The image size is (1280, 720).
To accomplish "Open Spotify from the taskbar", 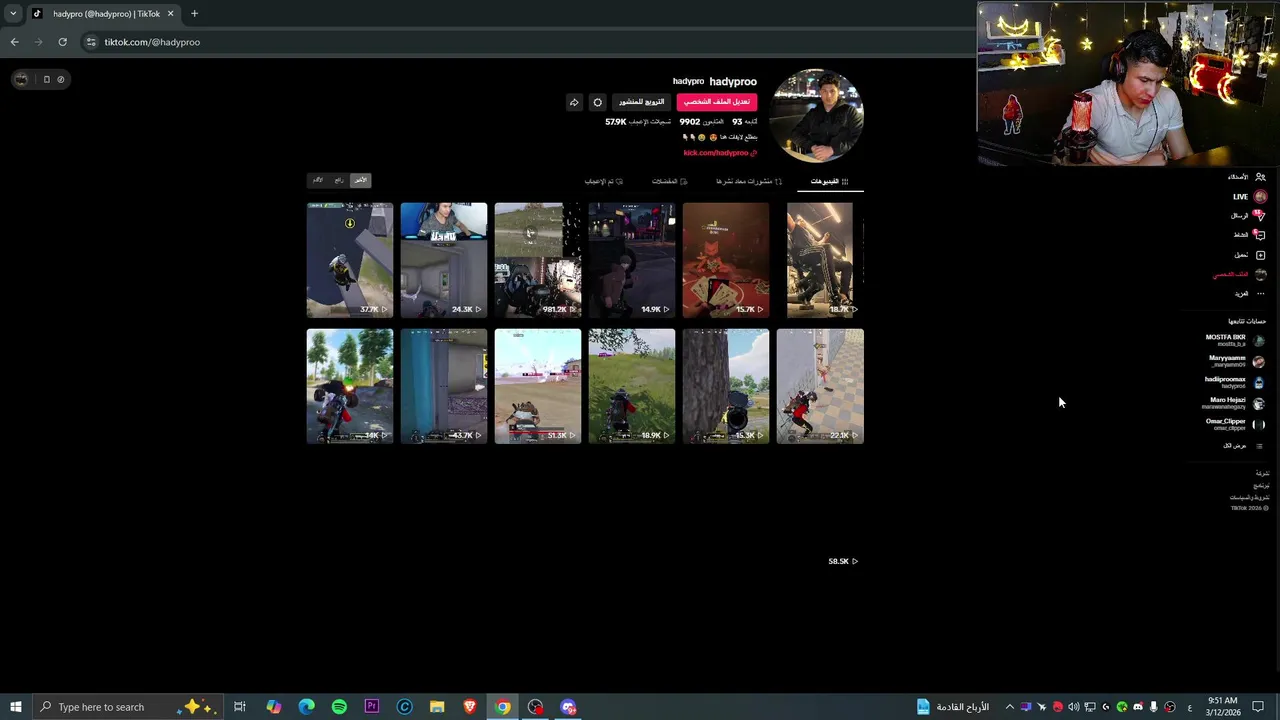I will pyautogui.click(x=339, y=707).
